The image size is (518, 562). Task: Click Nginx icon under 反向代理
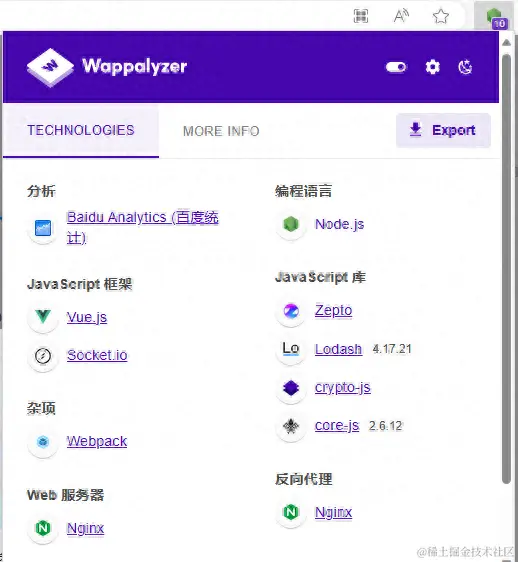coord(291,512)
